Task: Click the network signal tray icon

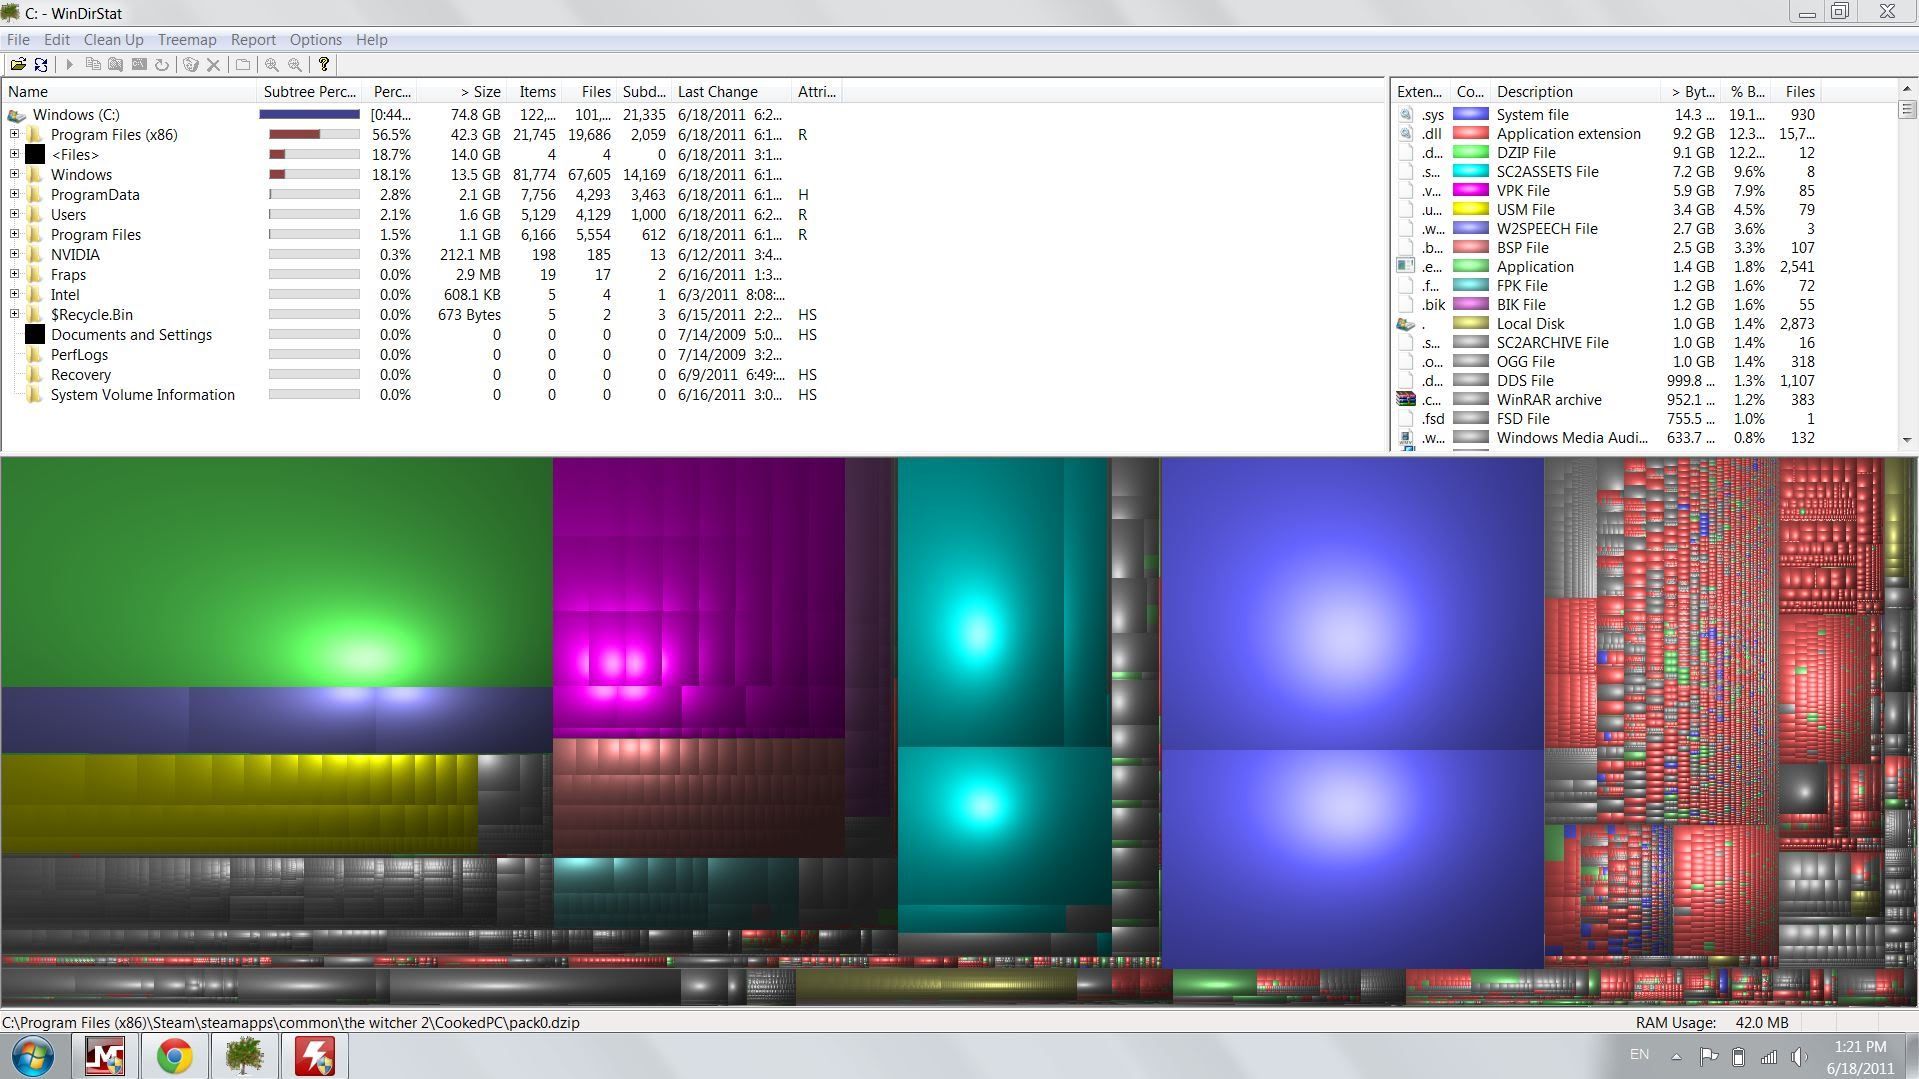Action: (x=1768, y=1056)
